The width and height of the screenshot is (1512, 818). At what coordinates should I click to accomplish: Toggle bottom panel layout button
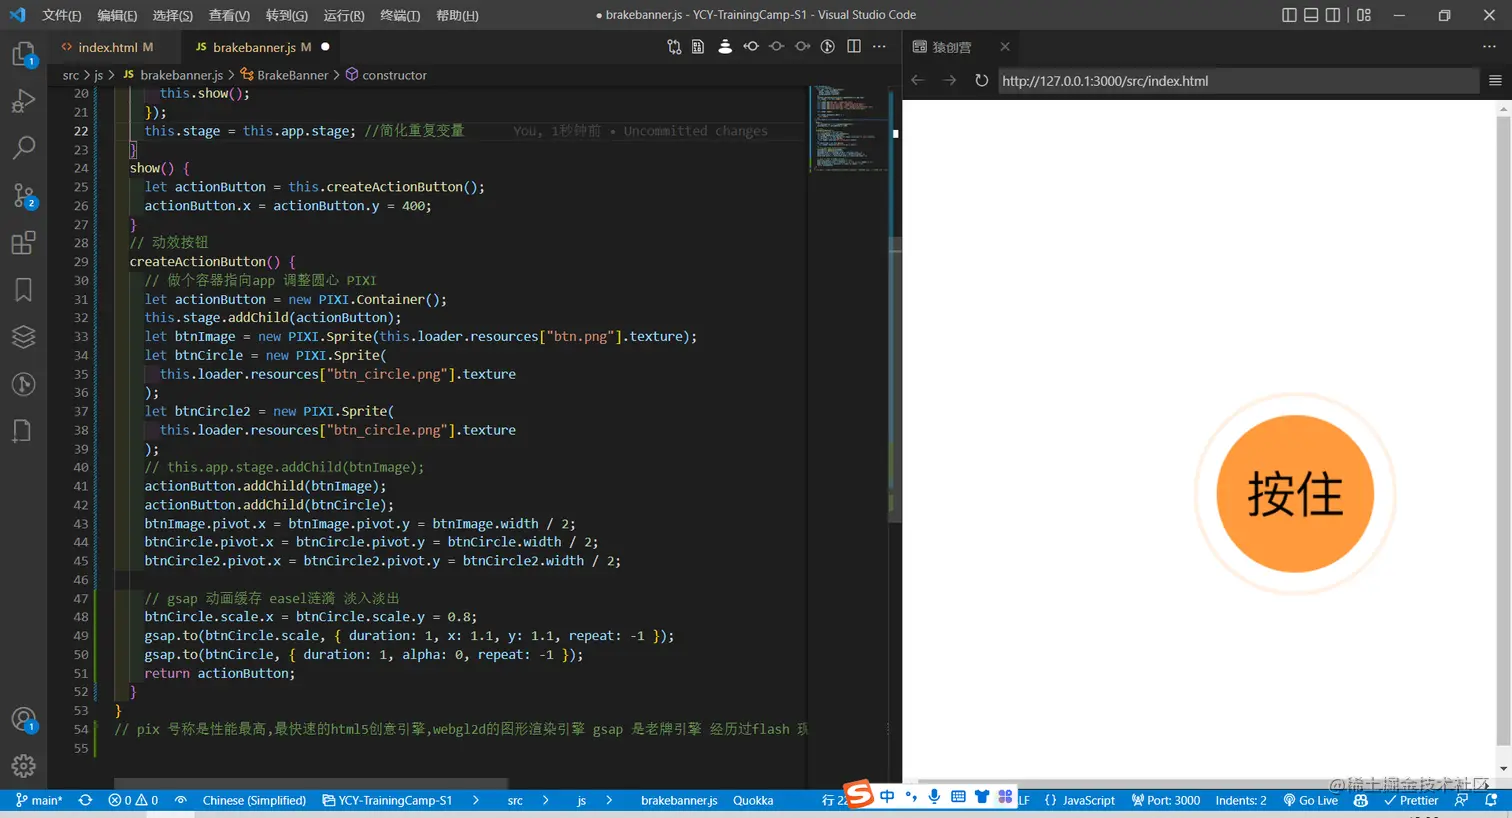[x=1311, y=15]
